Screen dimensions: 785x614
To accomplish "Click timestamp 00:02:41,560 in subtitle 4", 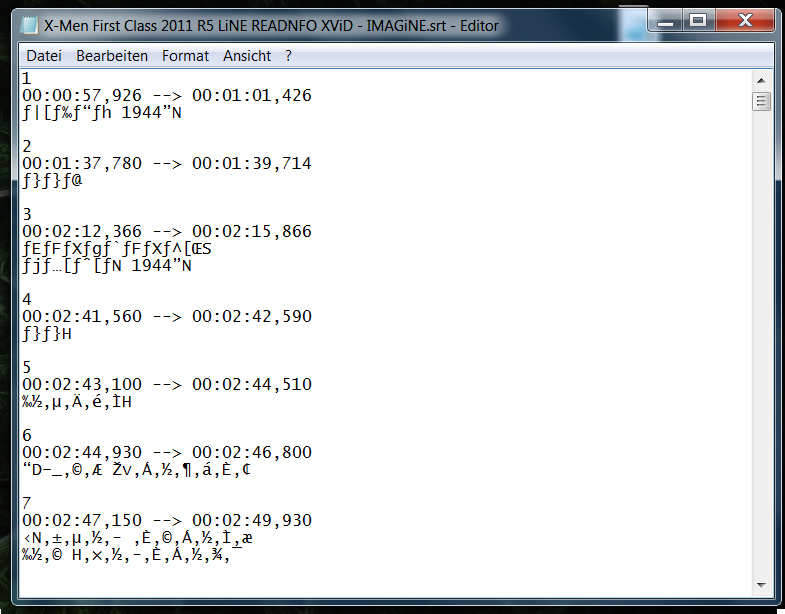I will (x=82, y=317).
